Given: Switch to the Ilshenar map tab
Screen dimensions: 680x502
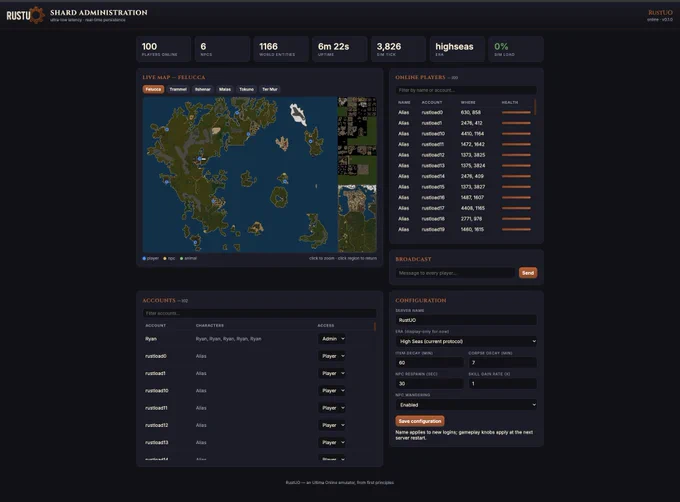Looking at the screenshot, I should 203,89.
